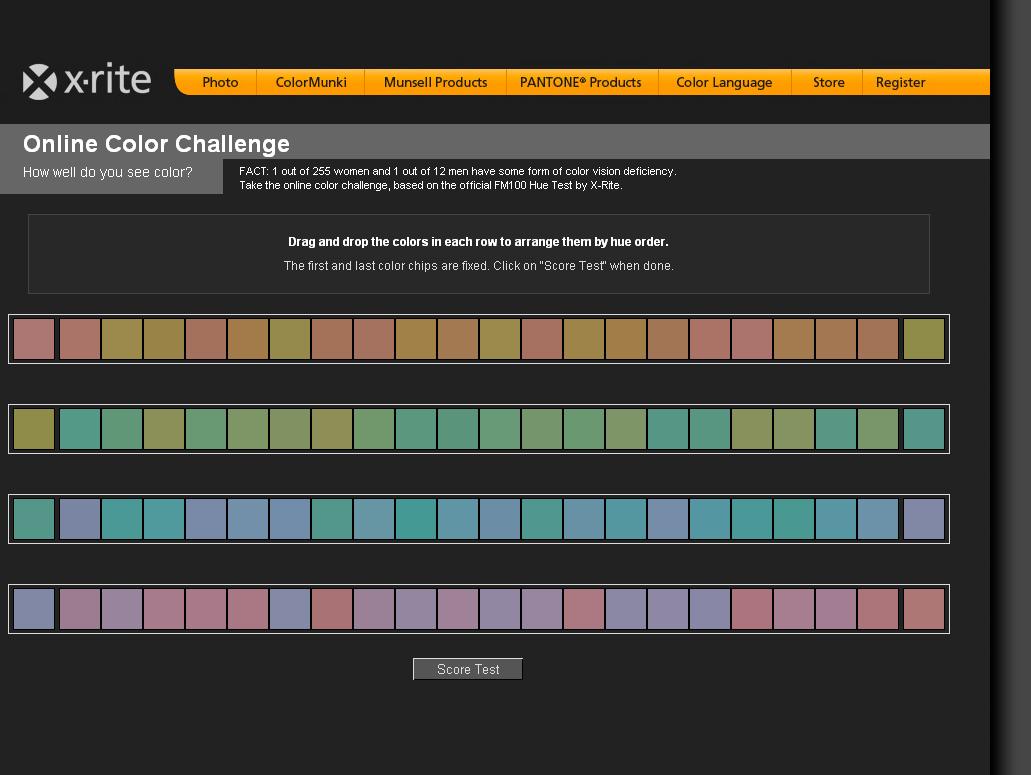The image size is (1031, 775).
Task: Select the fixed salmon chip ending the fourth row
Action: tap(923, 609)
